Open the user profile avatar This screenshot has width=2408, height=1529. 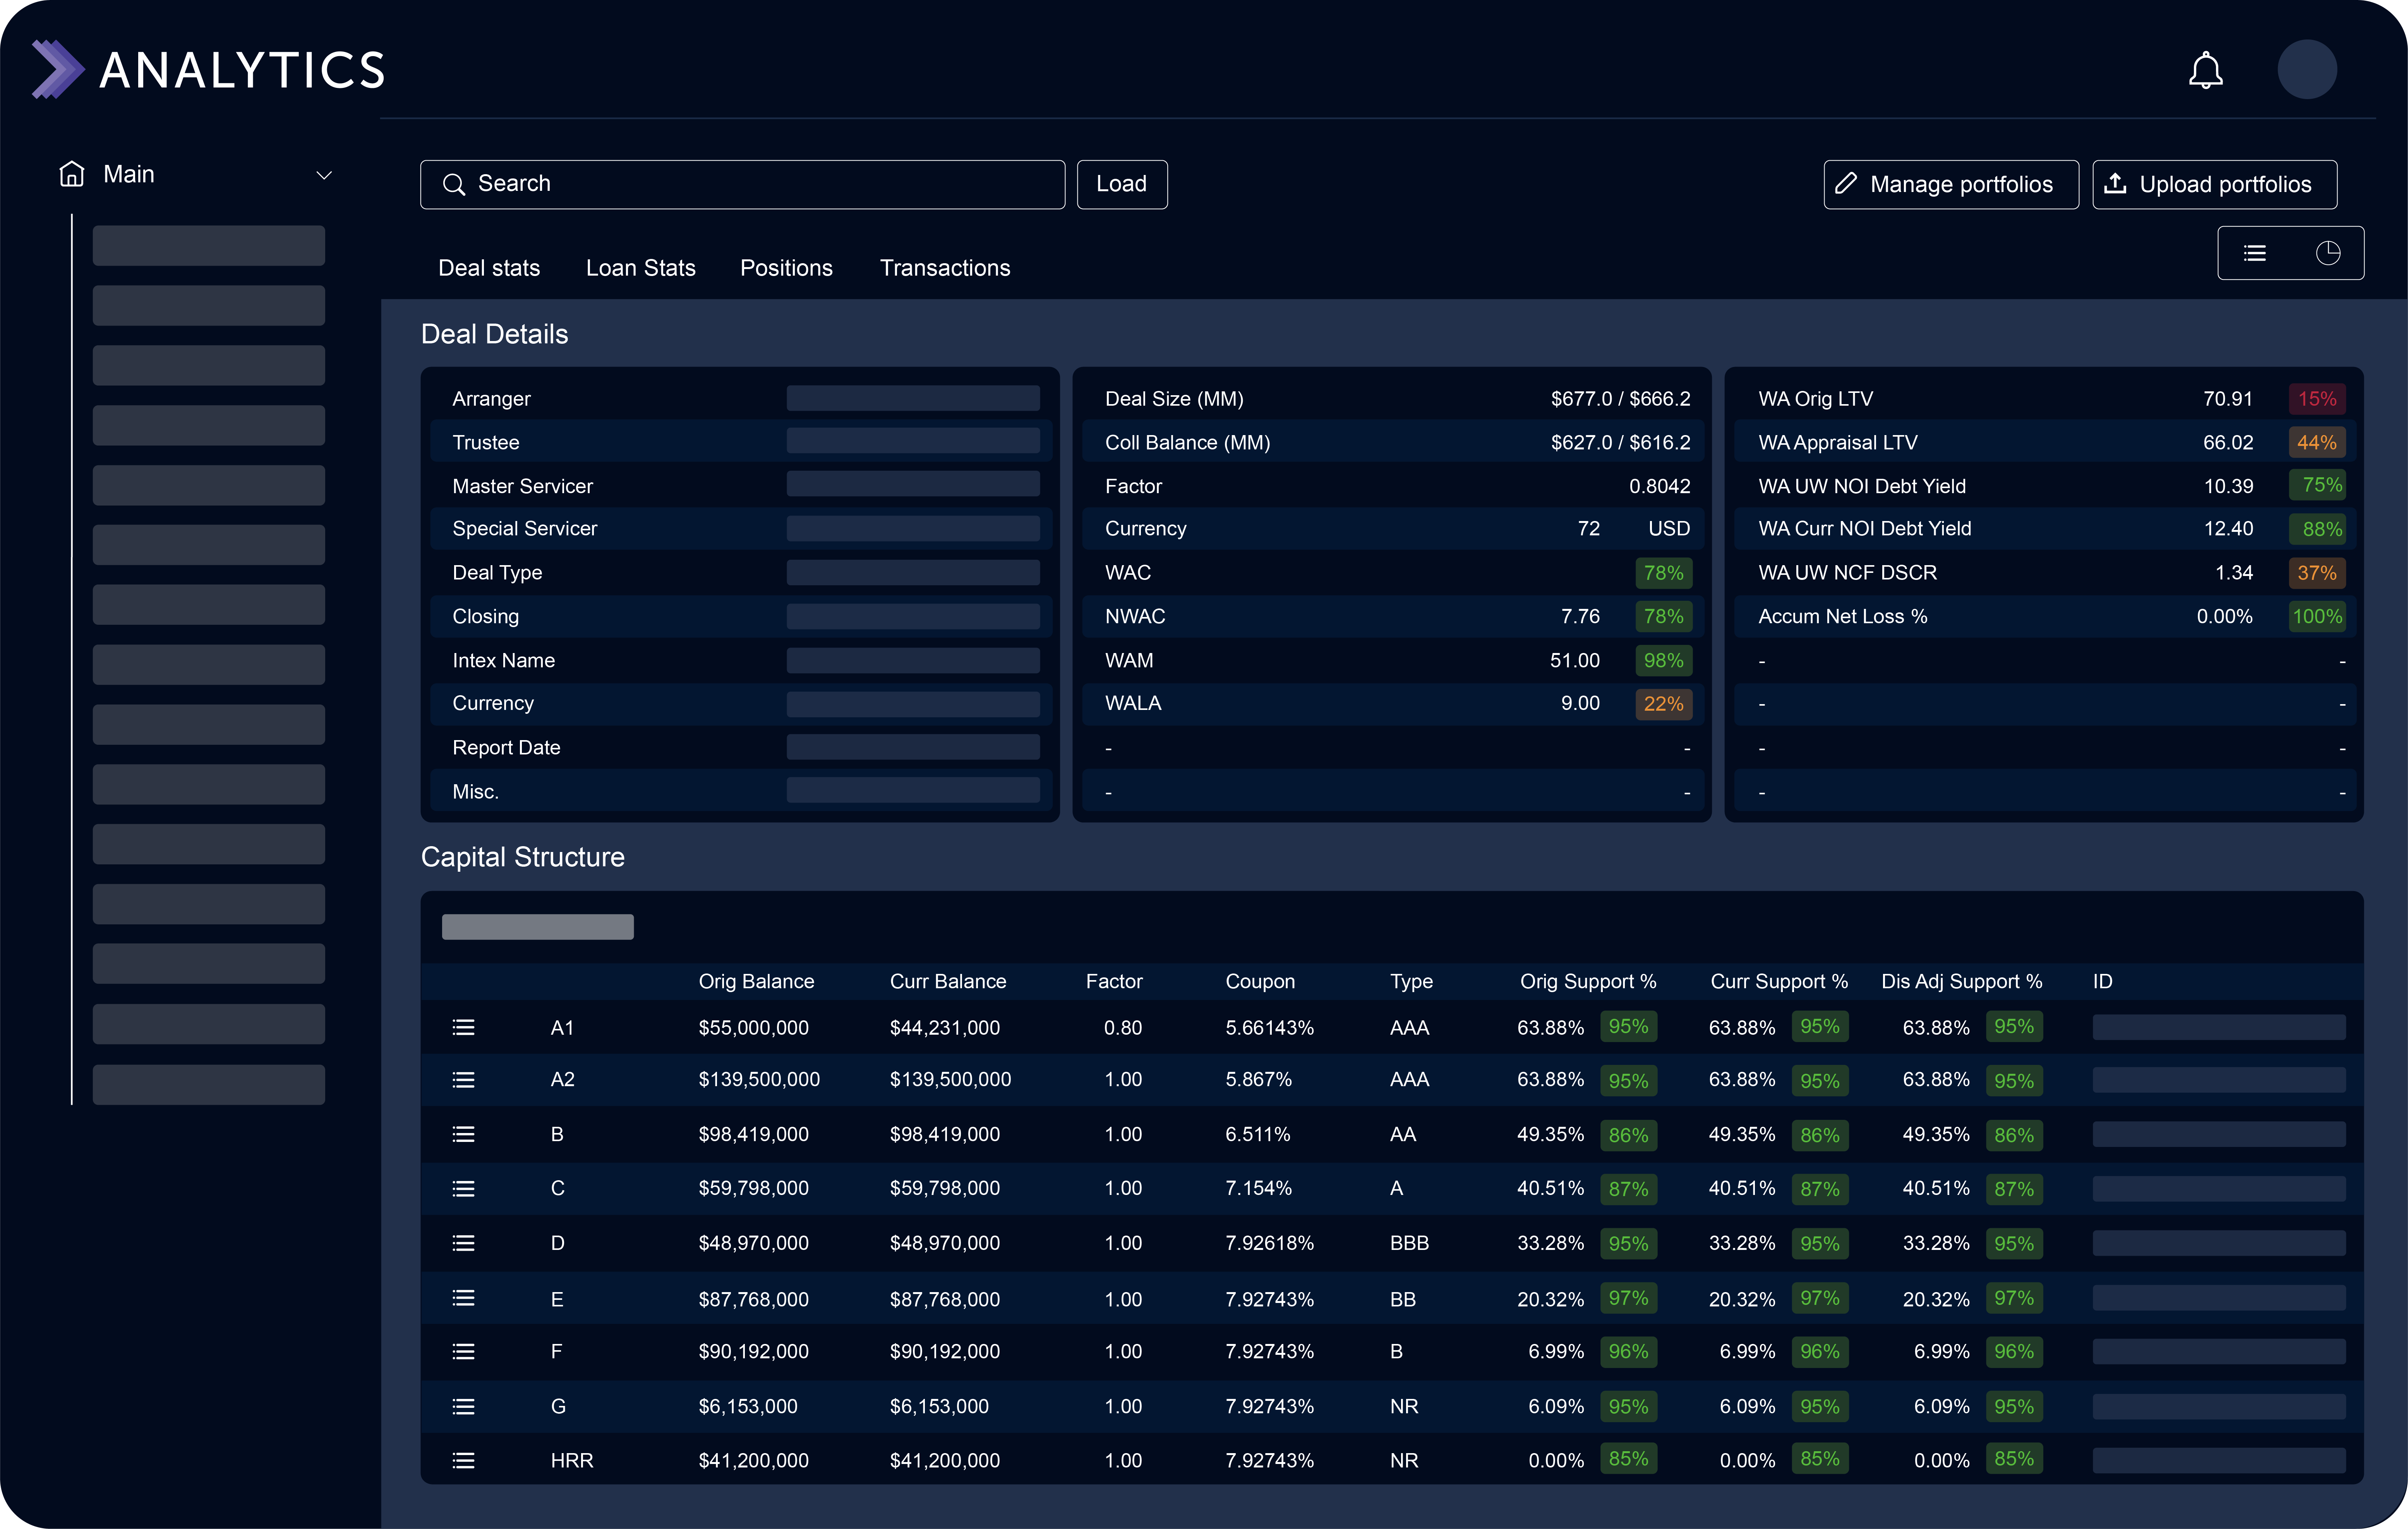2307,69
